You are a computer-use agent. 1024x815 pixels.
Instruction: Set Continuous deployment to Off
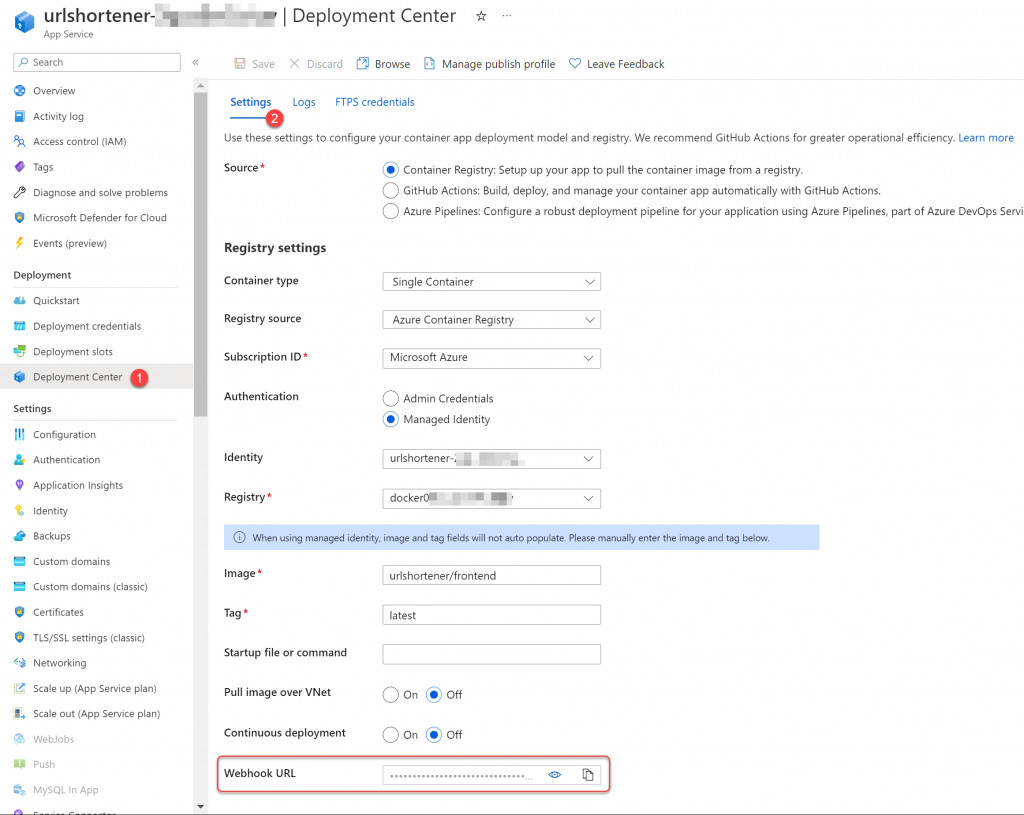pyautogui.click(x=434, y=735)
